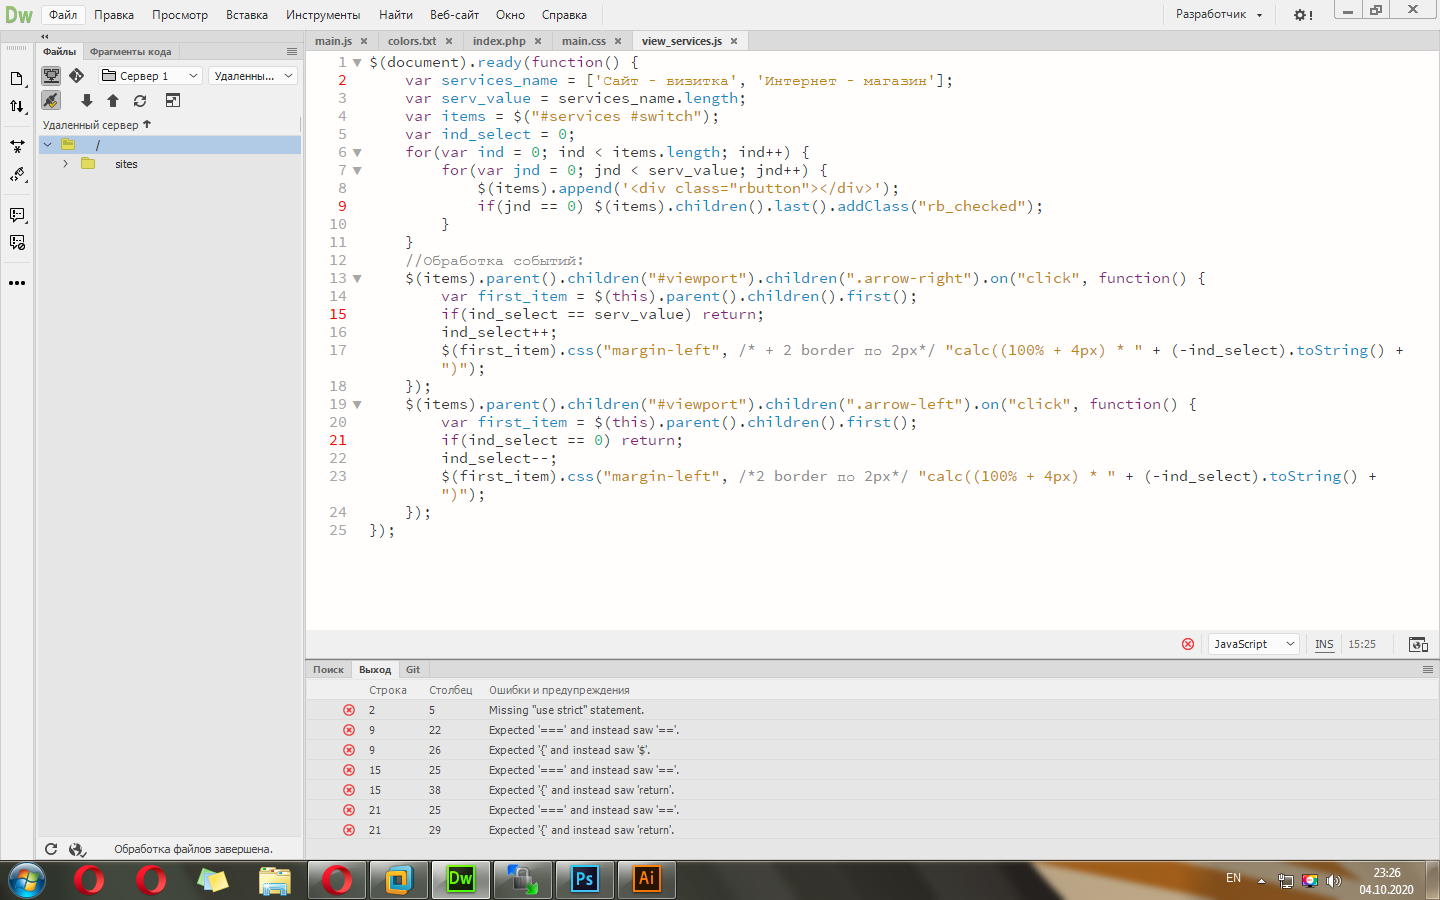Collapse click handler at line 13
1440x900 pixels.
[x=357, y=279]
